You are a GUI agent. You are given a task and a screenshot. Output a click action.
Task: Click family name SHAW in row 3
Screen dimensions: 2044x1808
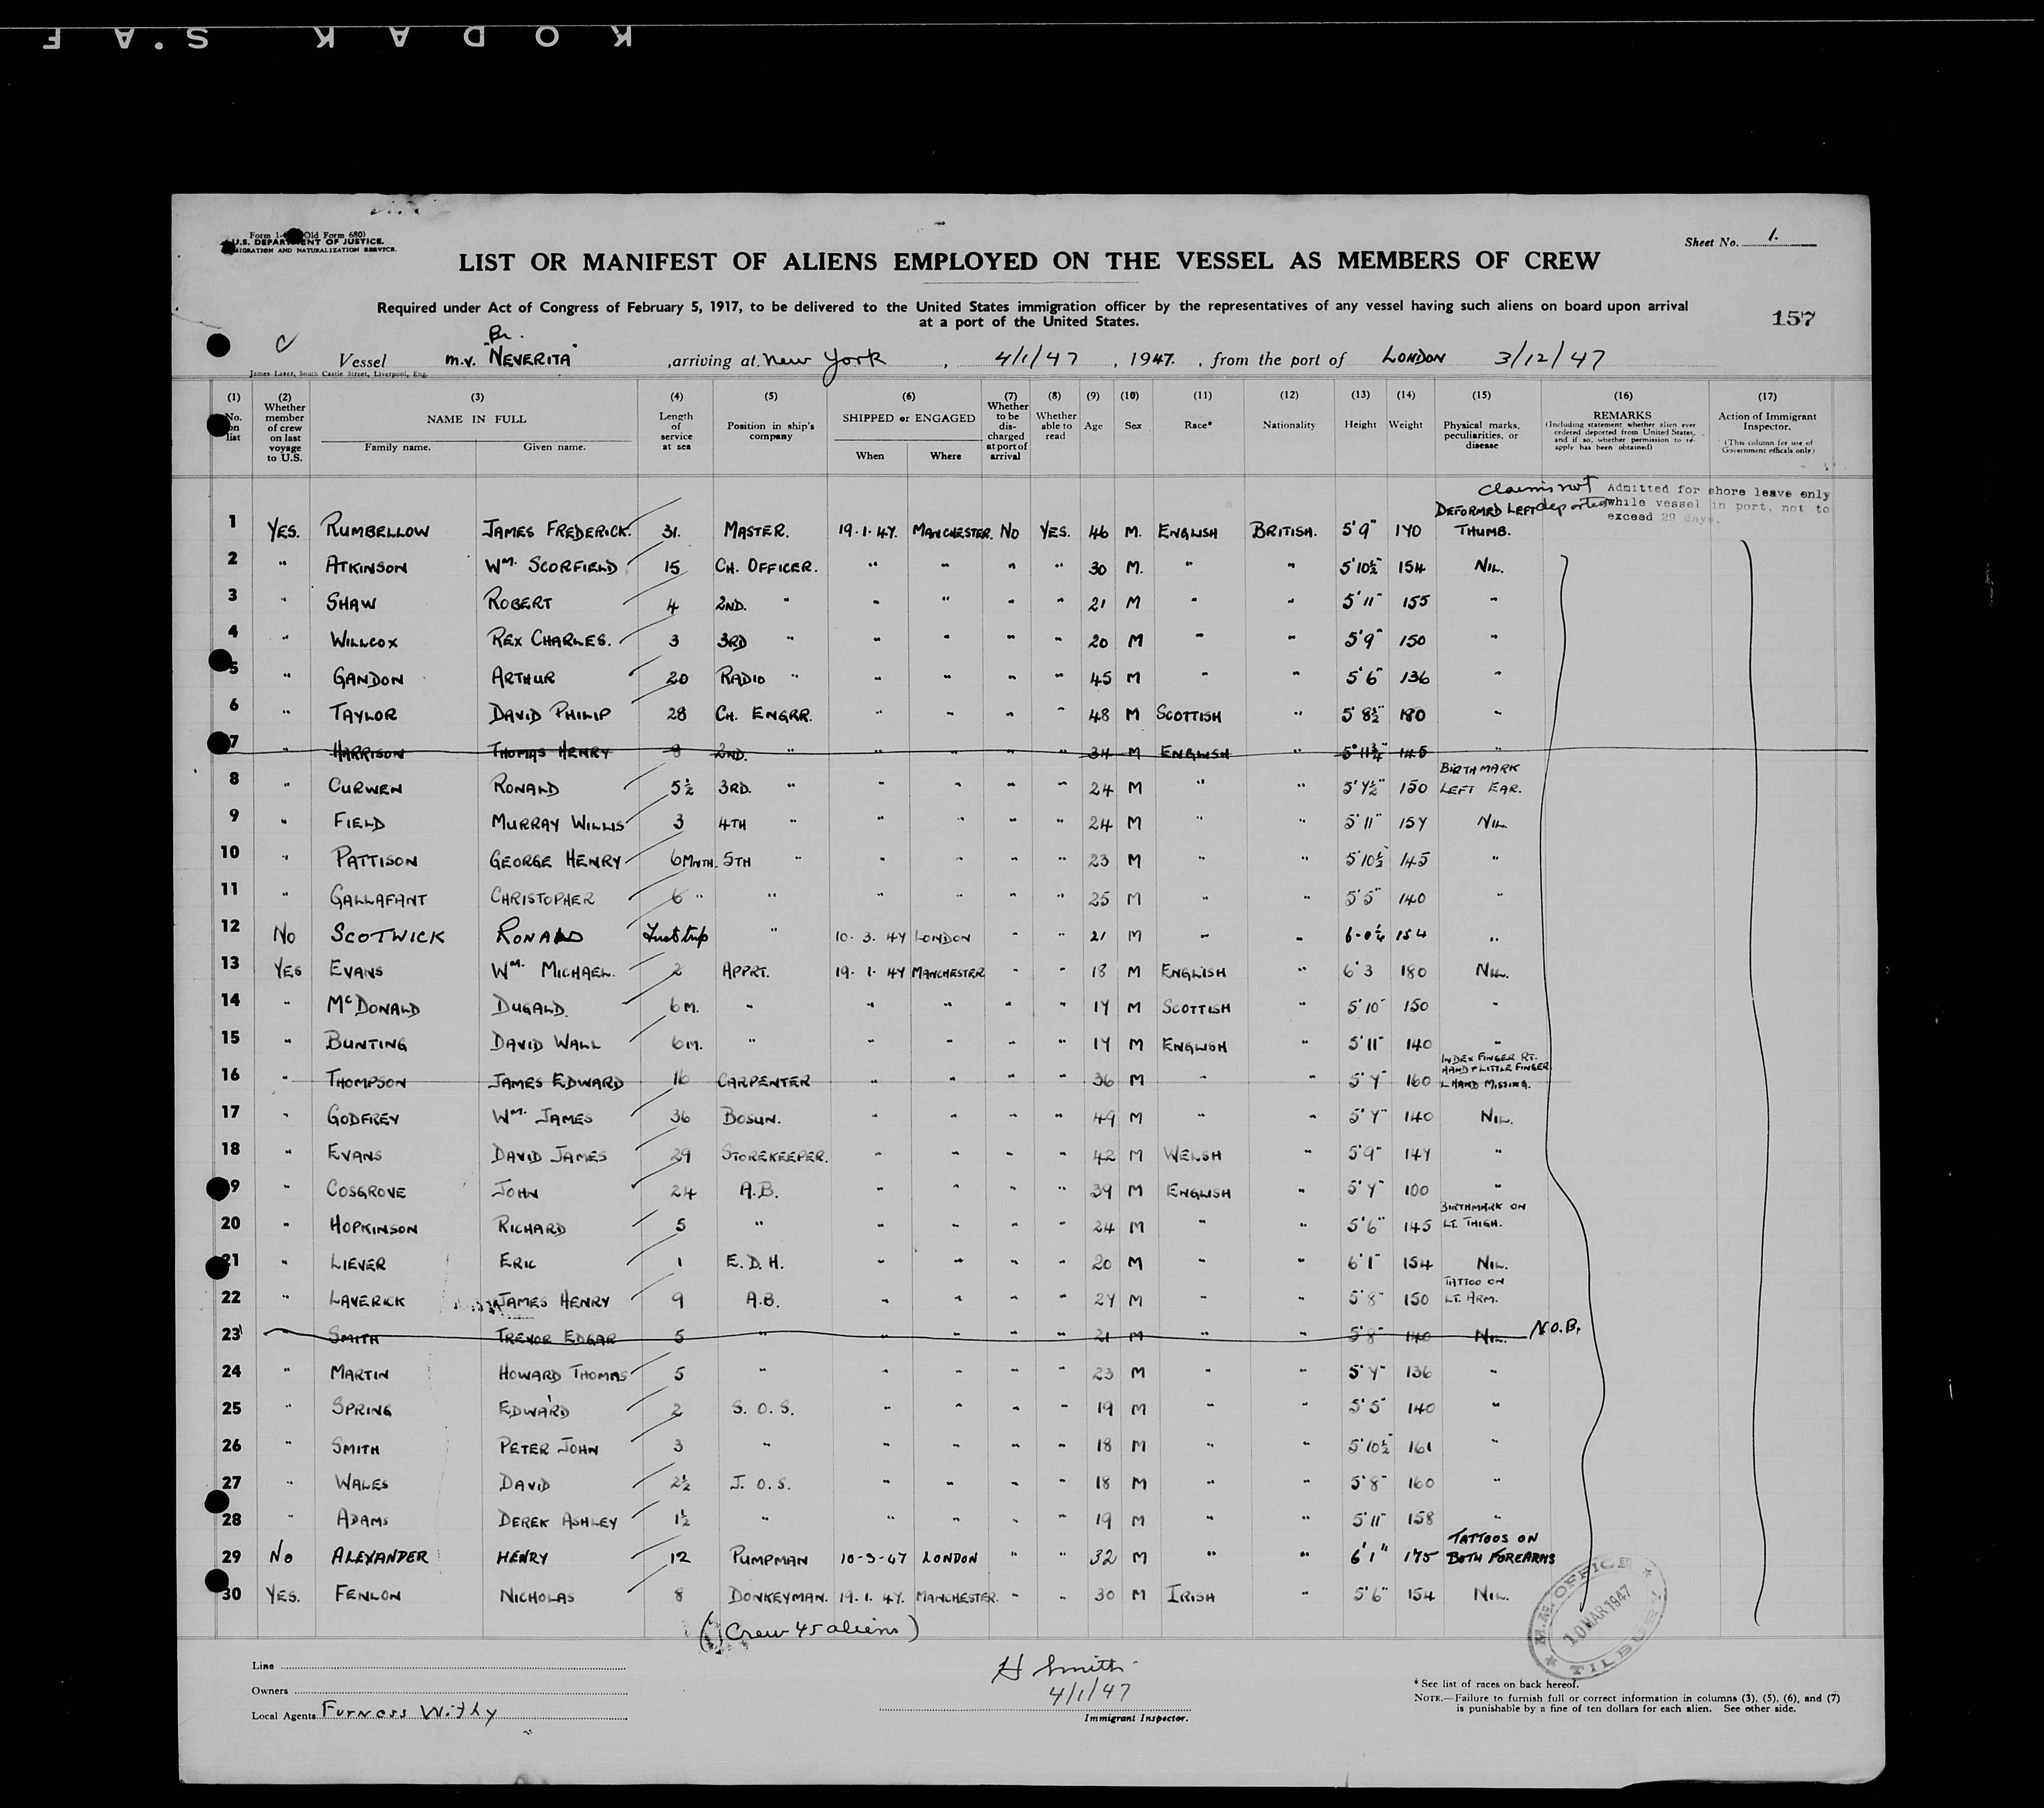[353, 604]
